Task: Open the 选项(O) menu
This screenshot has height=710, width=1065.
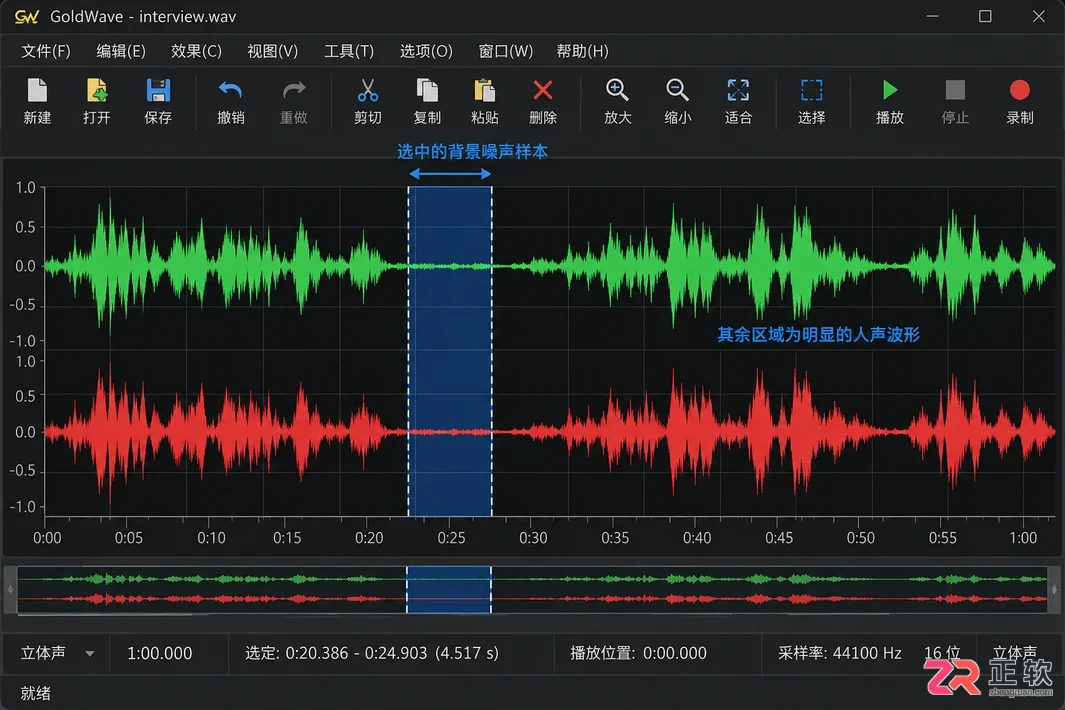Action: [x=426, y=51]
